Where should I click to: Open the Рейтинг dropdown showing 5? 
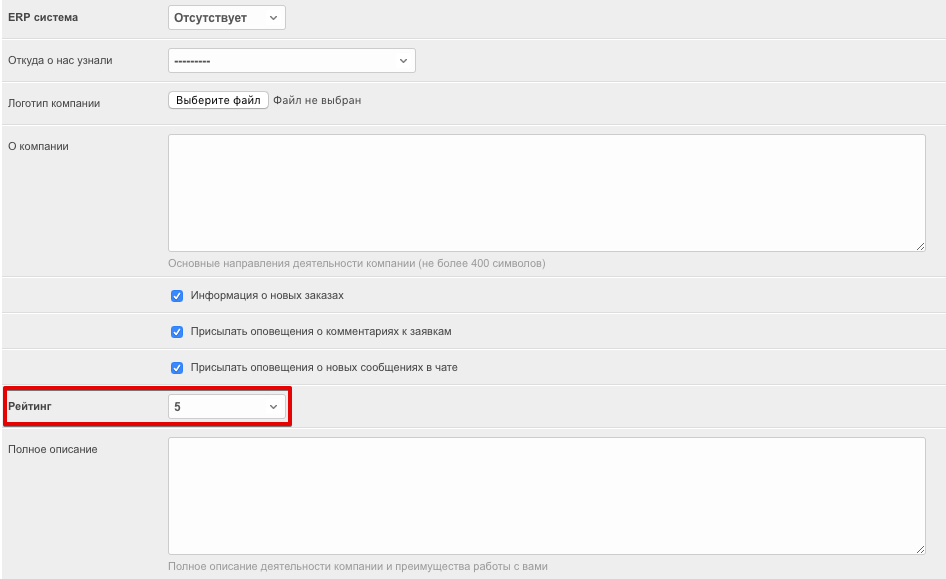(227, 407)
